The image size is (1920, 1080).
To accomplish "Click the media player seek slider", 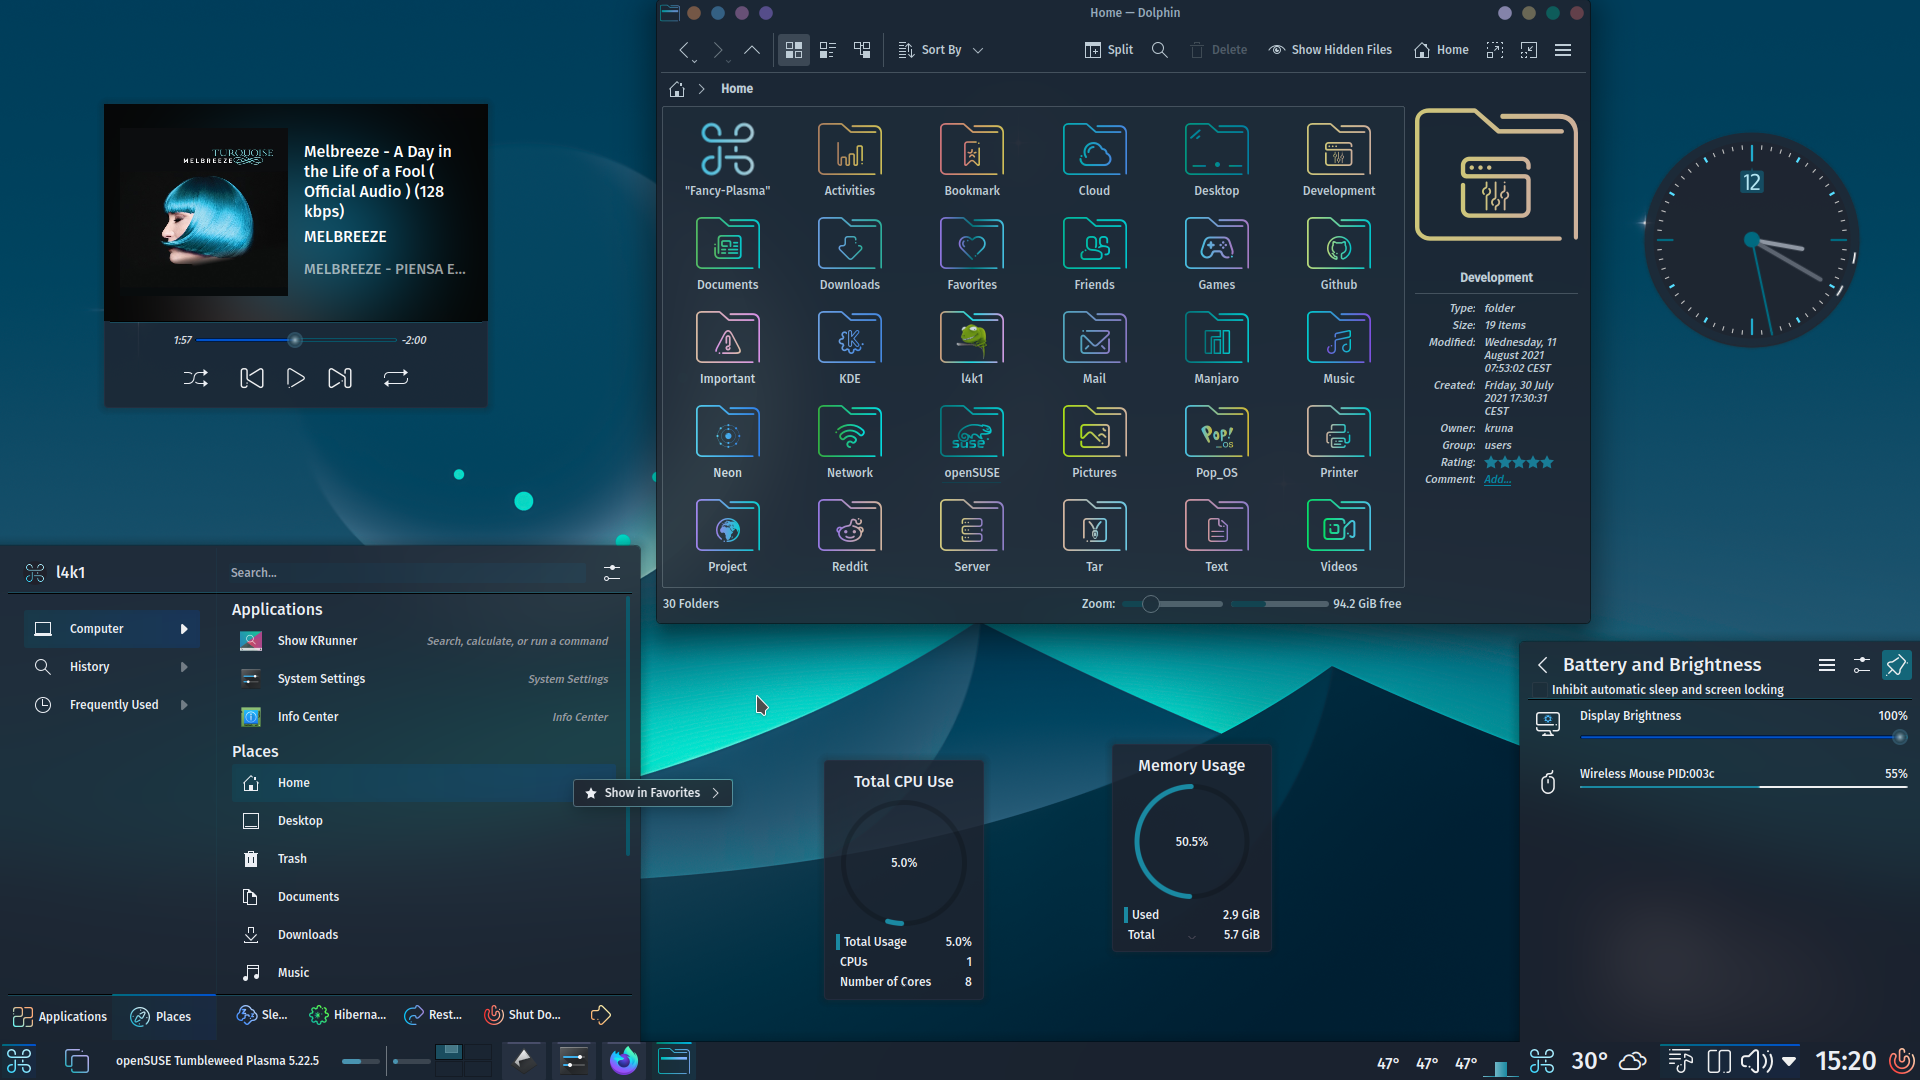I will (x=296, y=340).
